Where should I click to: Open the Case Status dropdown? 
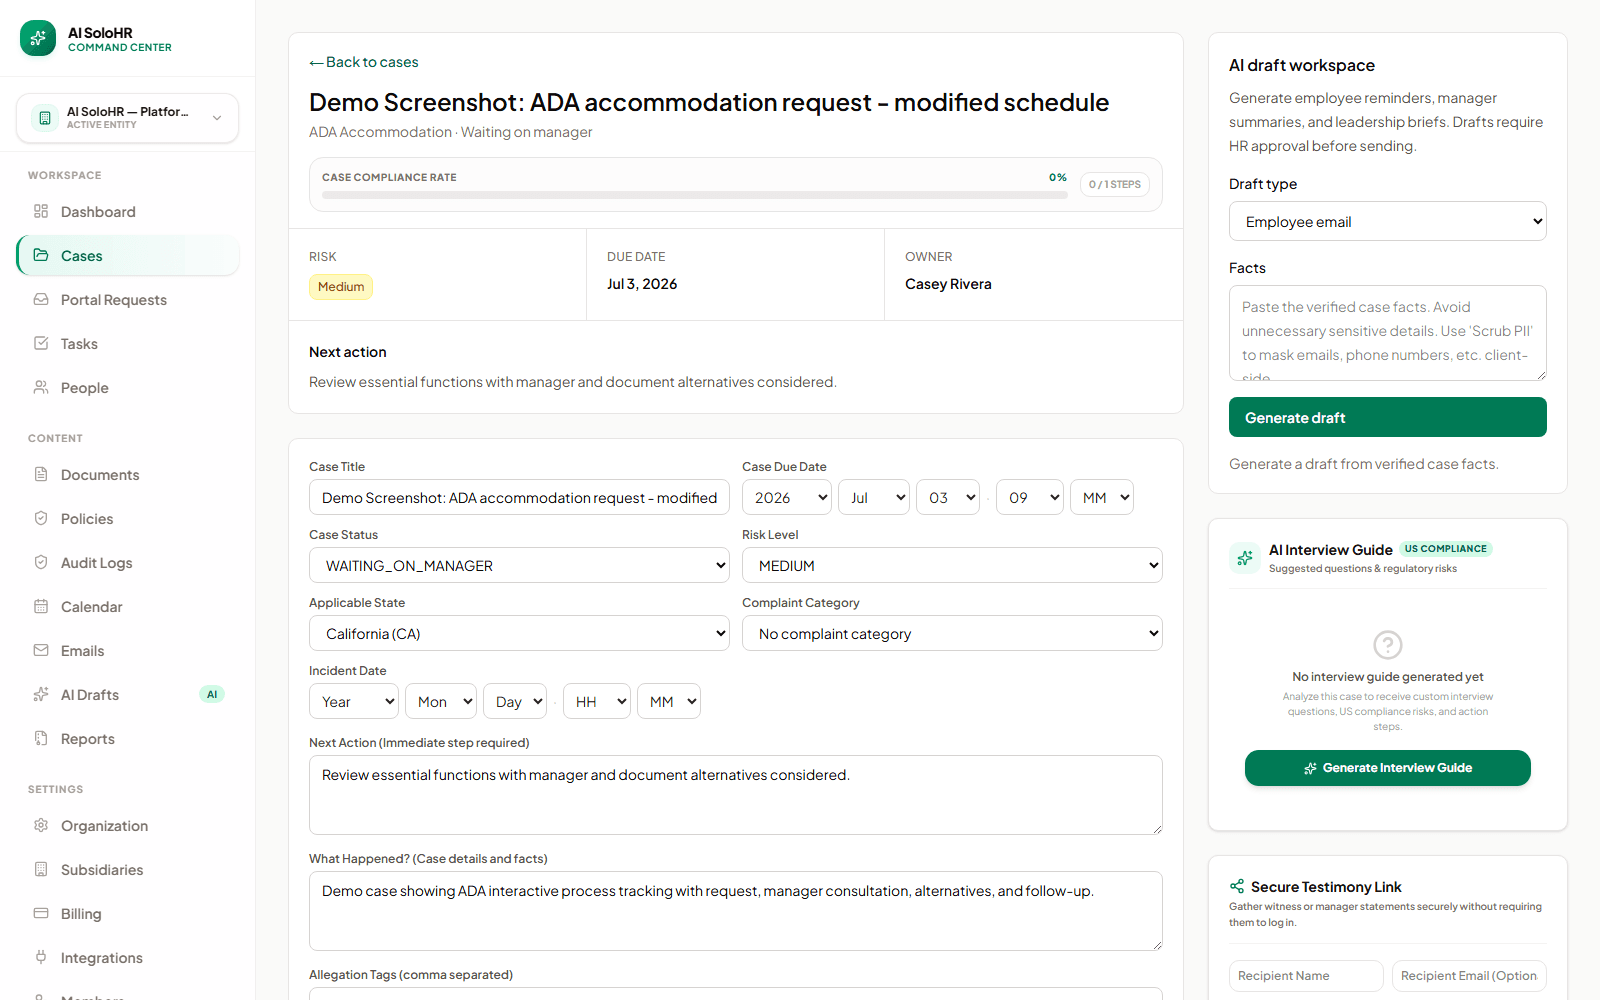point(519,565)
